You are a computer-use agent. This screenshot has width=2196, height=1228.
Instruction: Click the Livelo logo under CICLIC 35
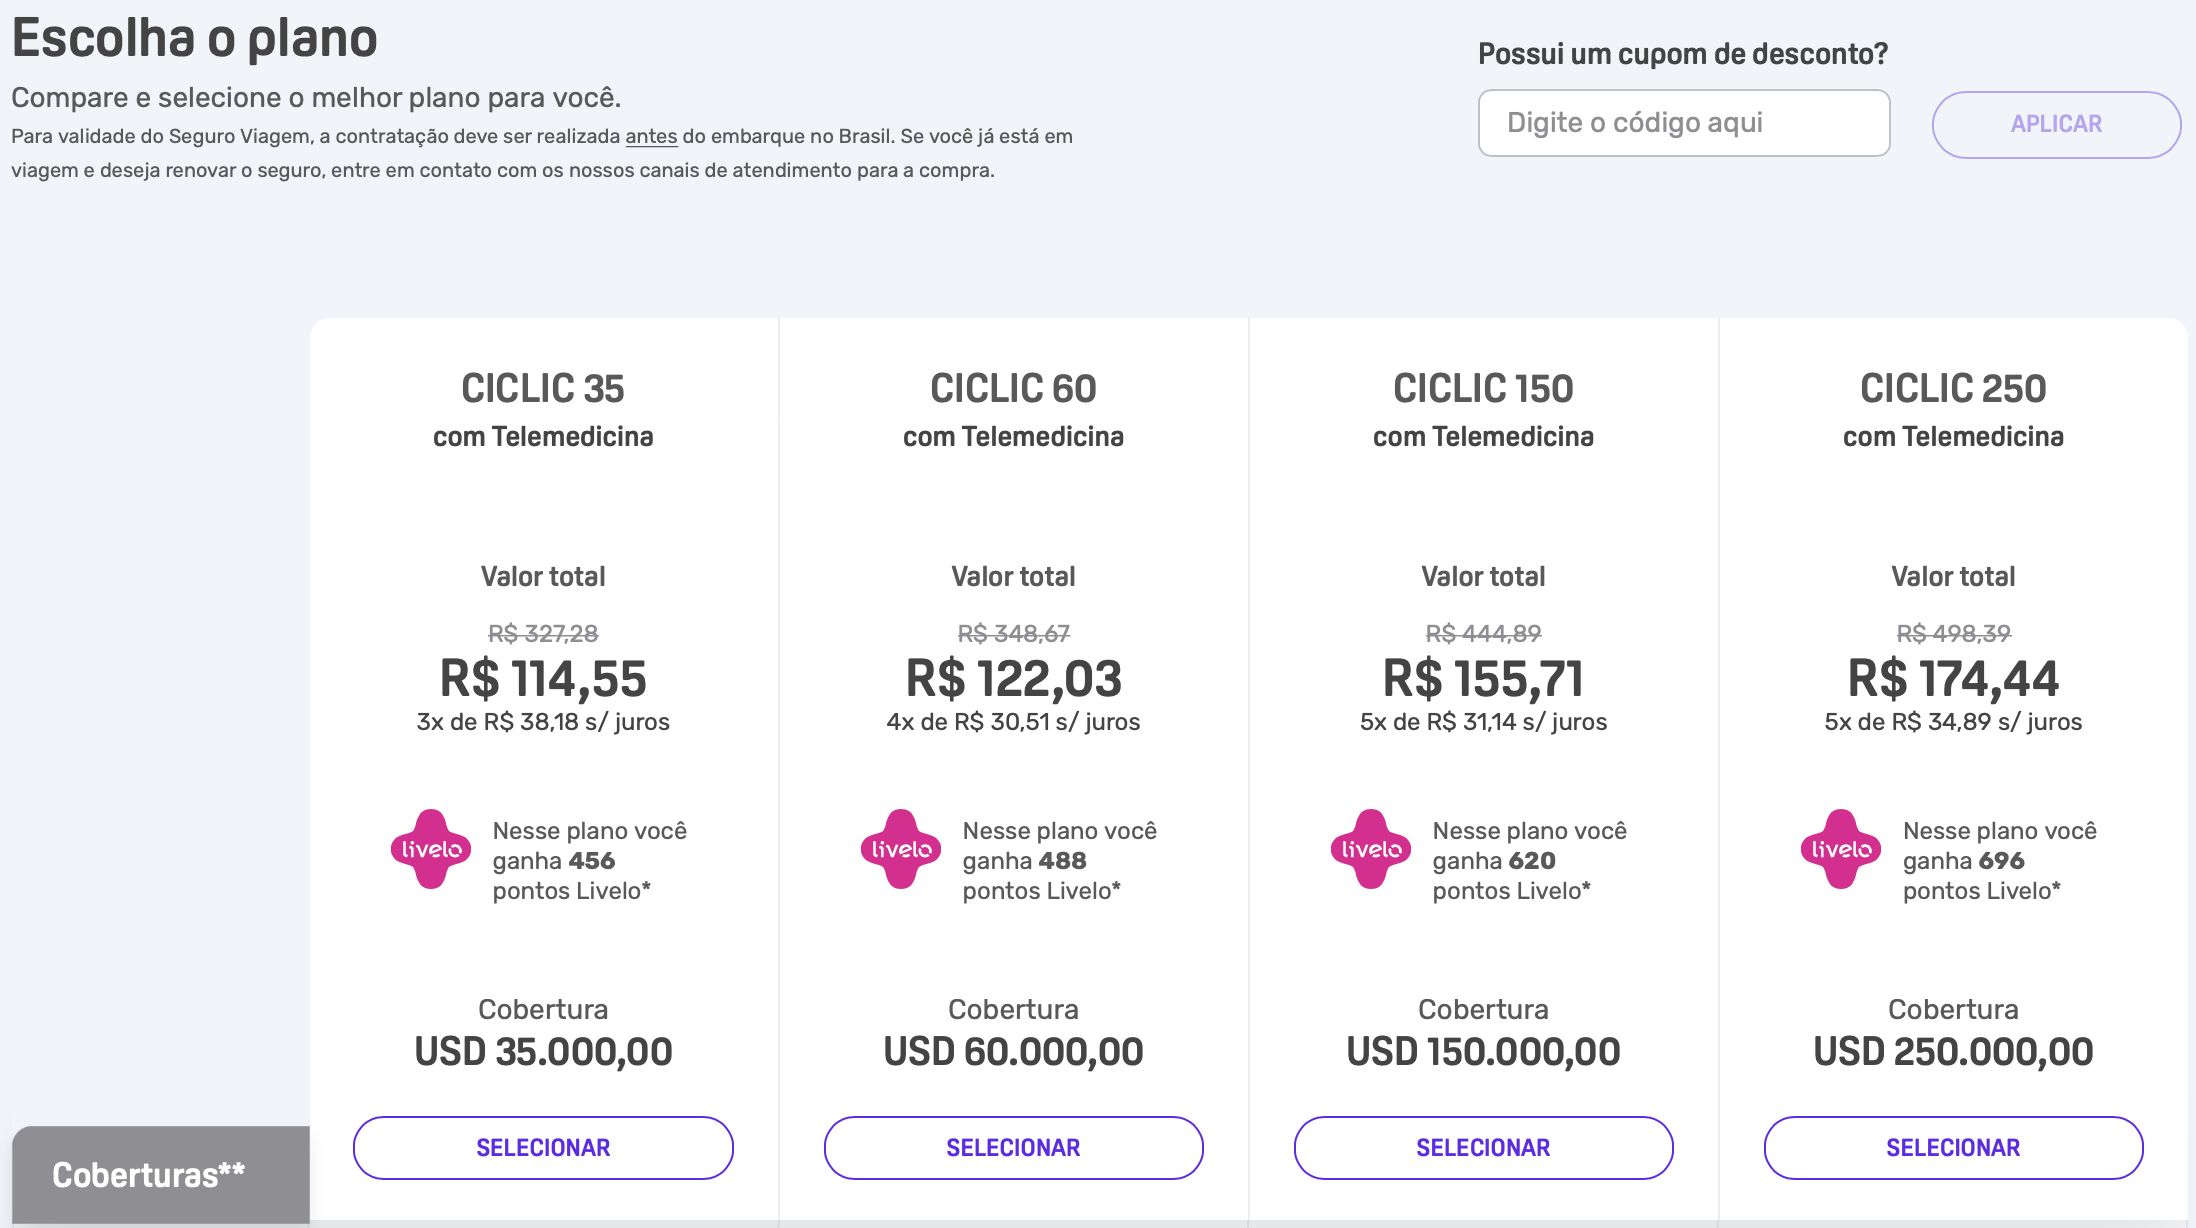point(430,849)
